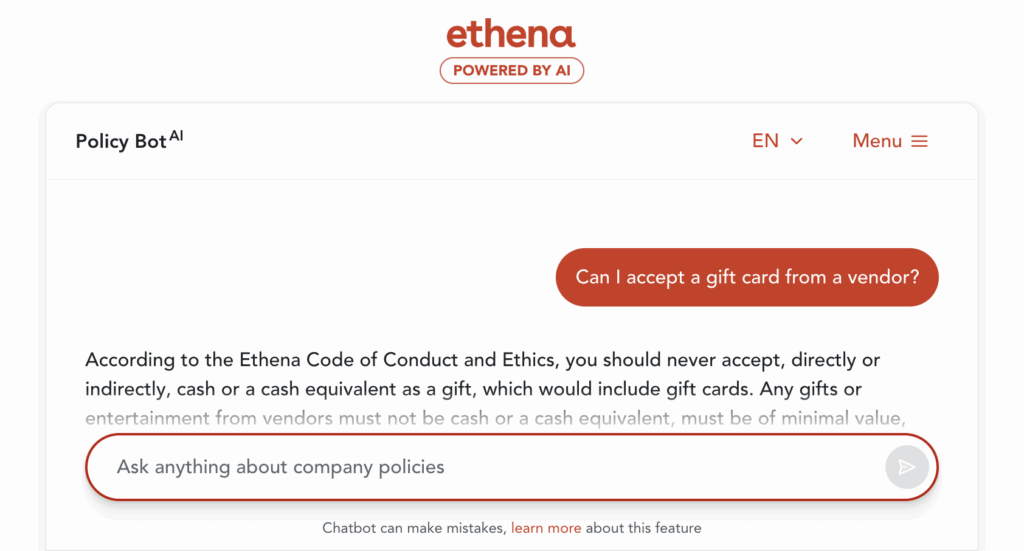Open the Menu label in header

pos(877,141)
